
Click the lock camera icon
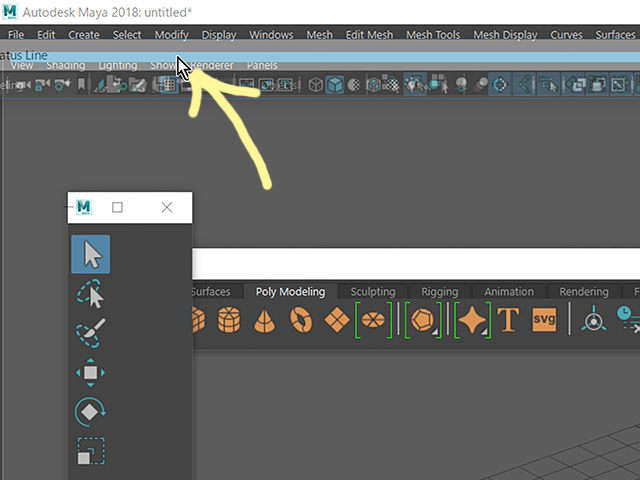point(42,85)
